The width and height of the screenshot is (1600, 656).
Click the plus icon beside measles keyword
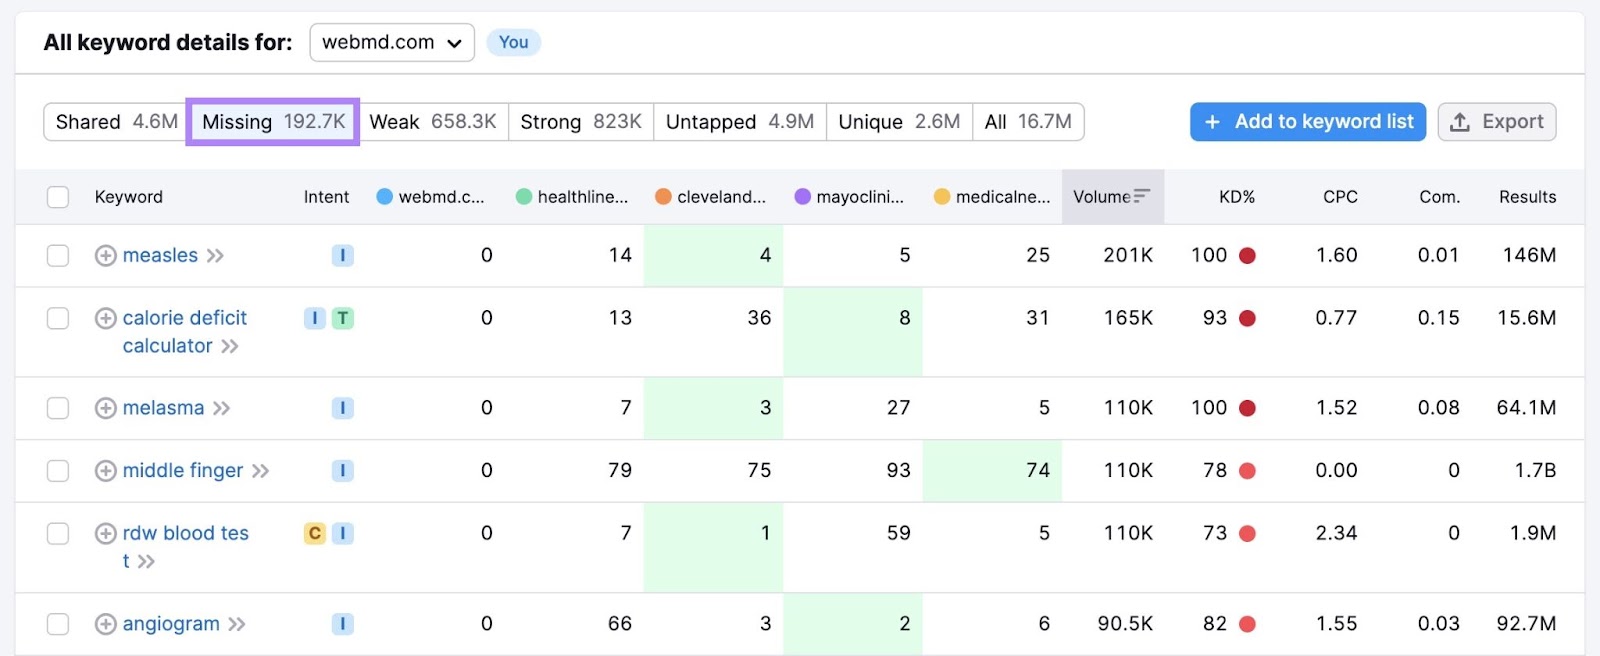pos(105,256)
